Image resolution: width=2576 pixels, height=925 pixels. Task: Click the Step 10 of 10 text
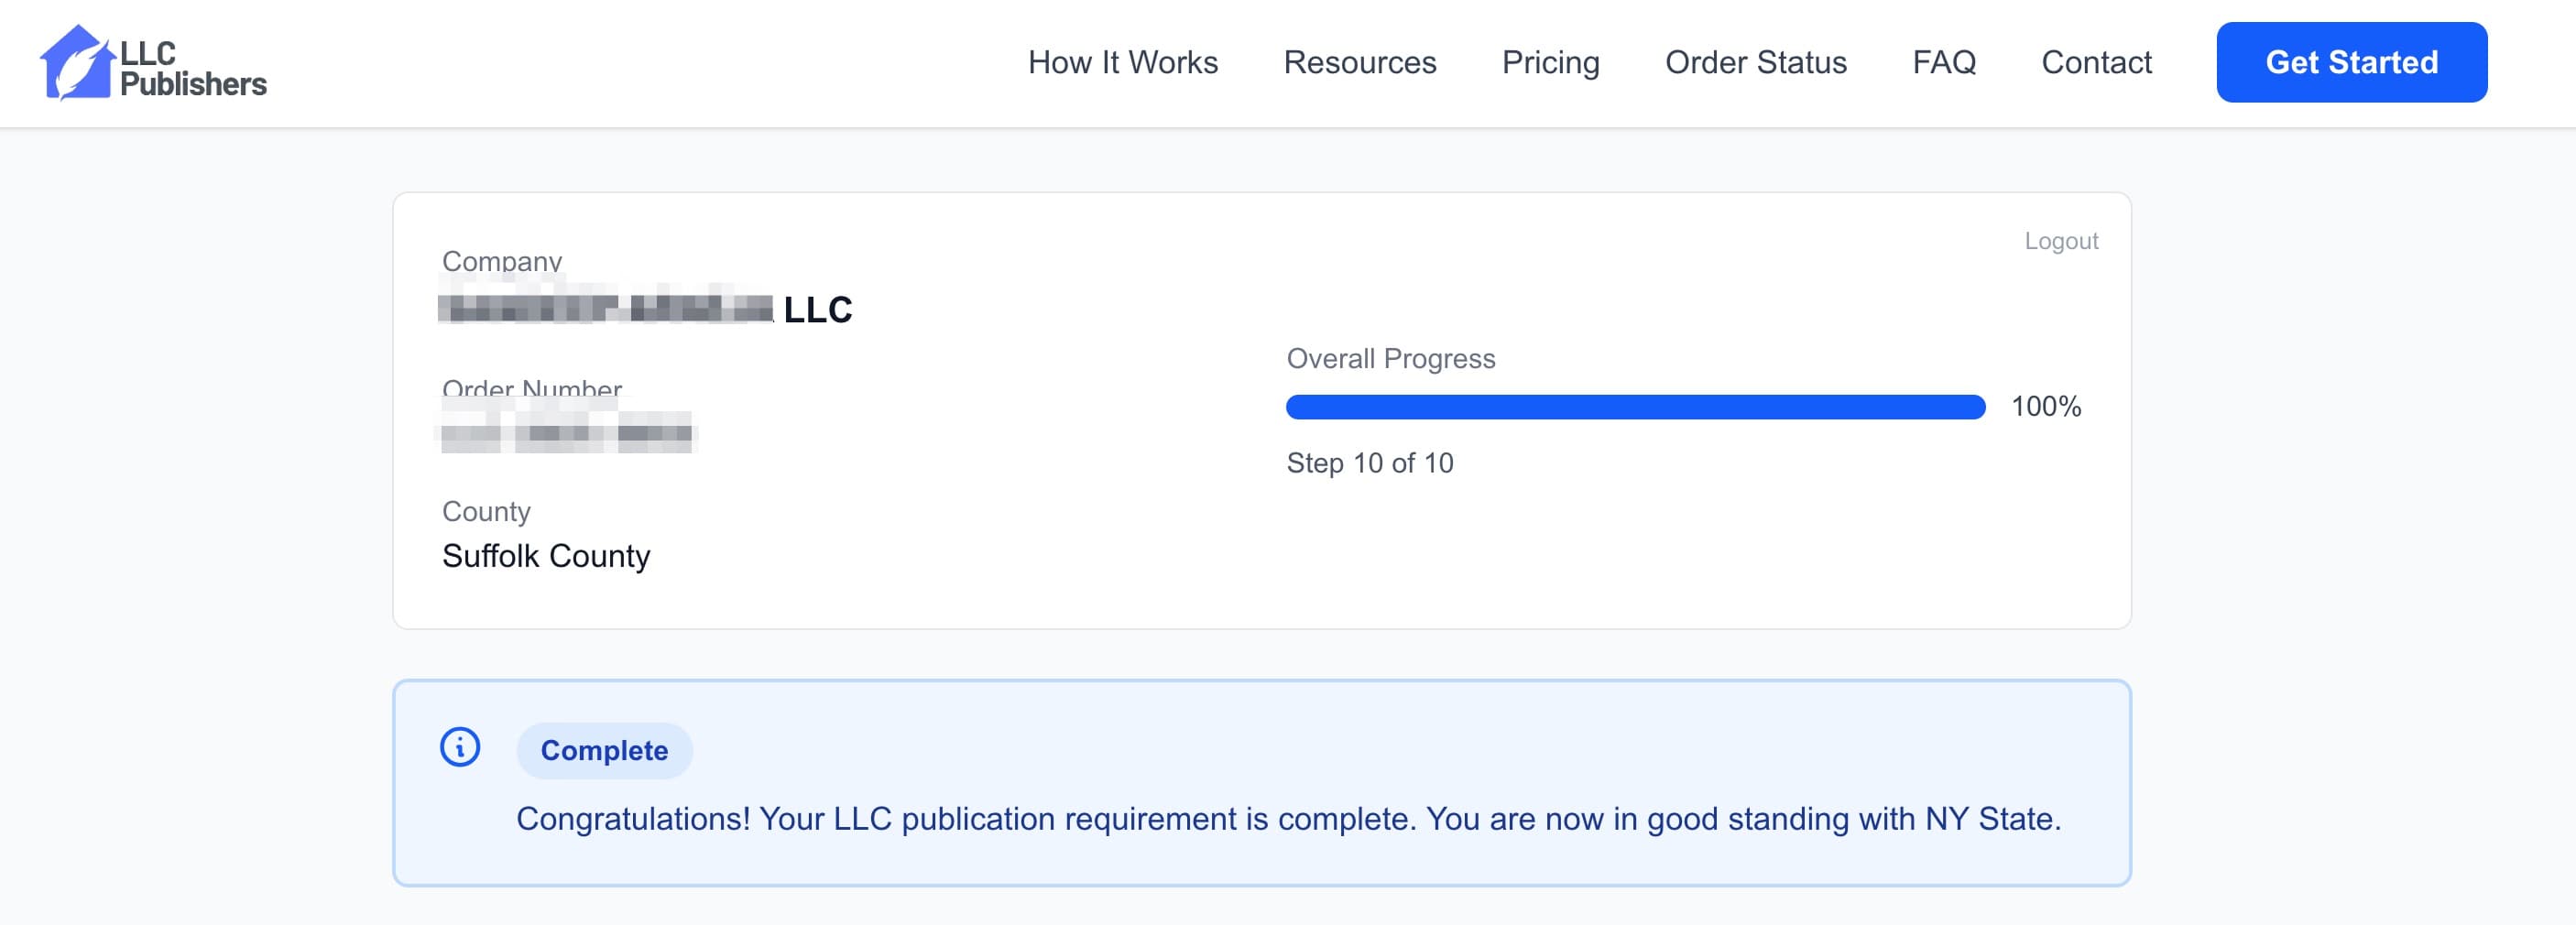pos(1370,462)
